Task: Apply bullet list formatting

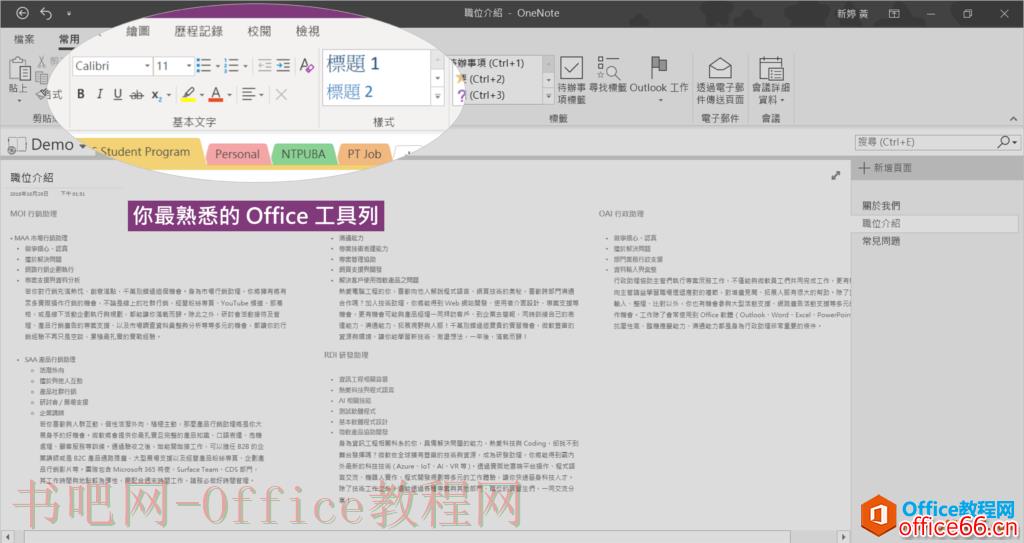Action: [204, 65]
